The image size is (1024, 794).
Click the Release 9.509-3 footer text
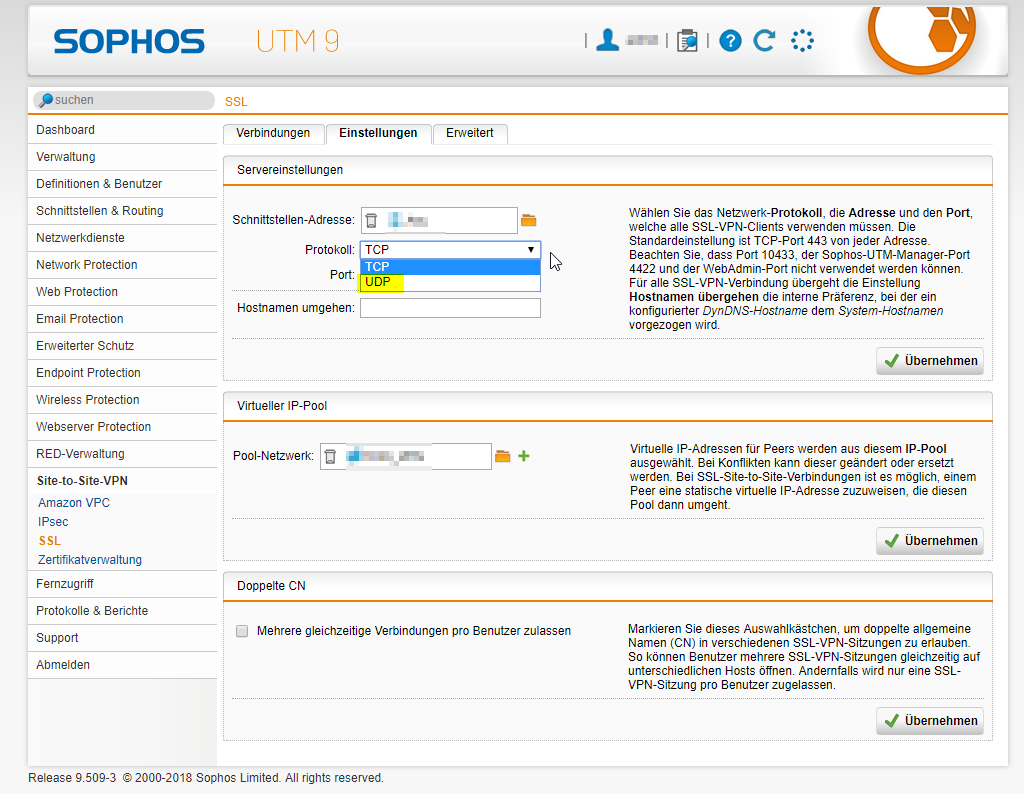[72, 778]
